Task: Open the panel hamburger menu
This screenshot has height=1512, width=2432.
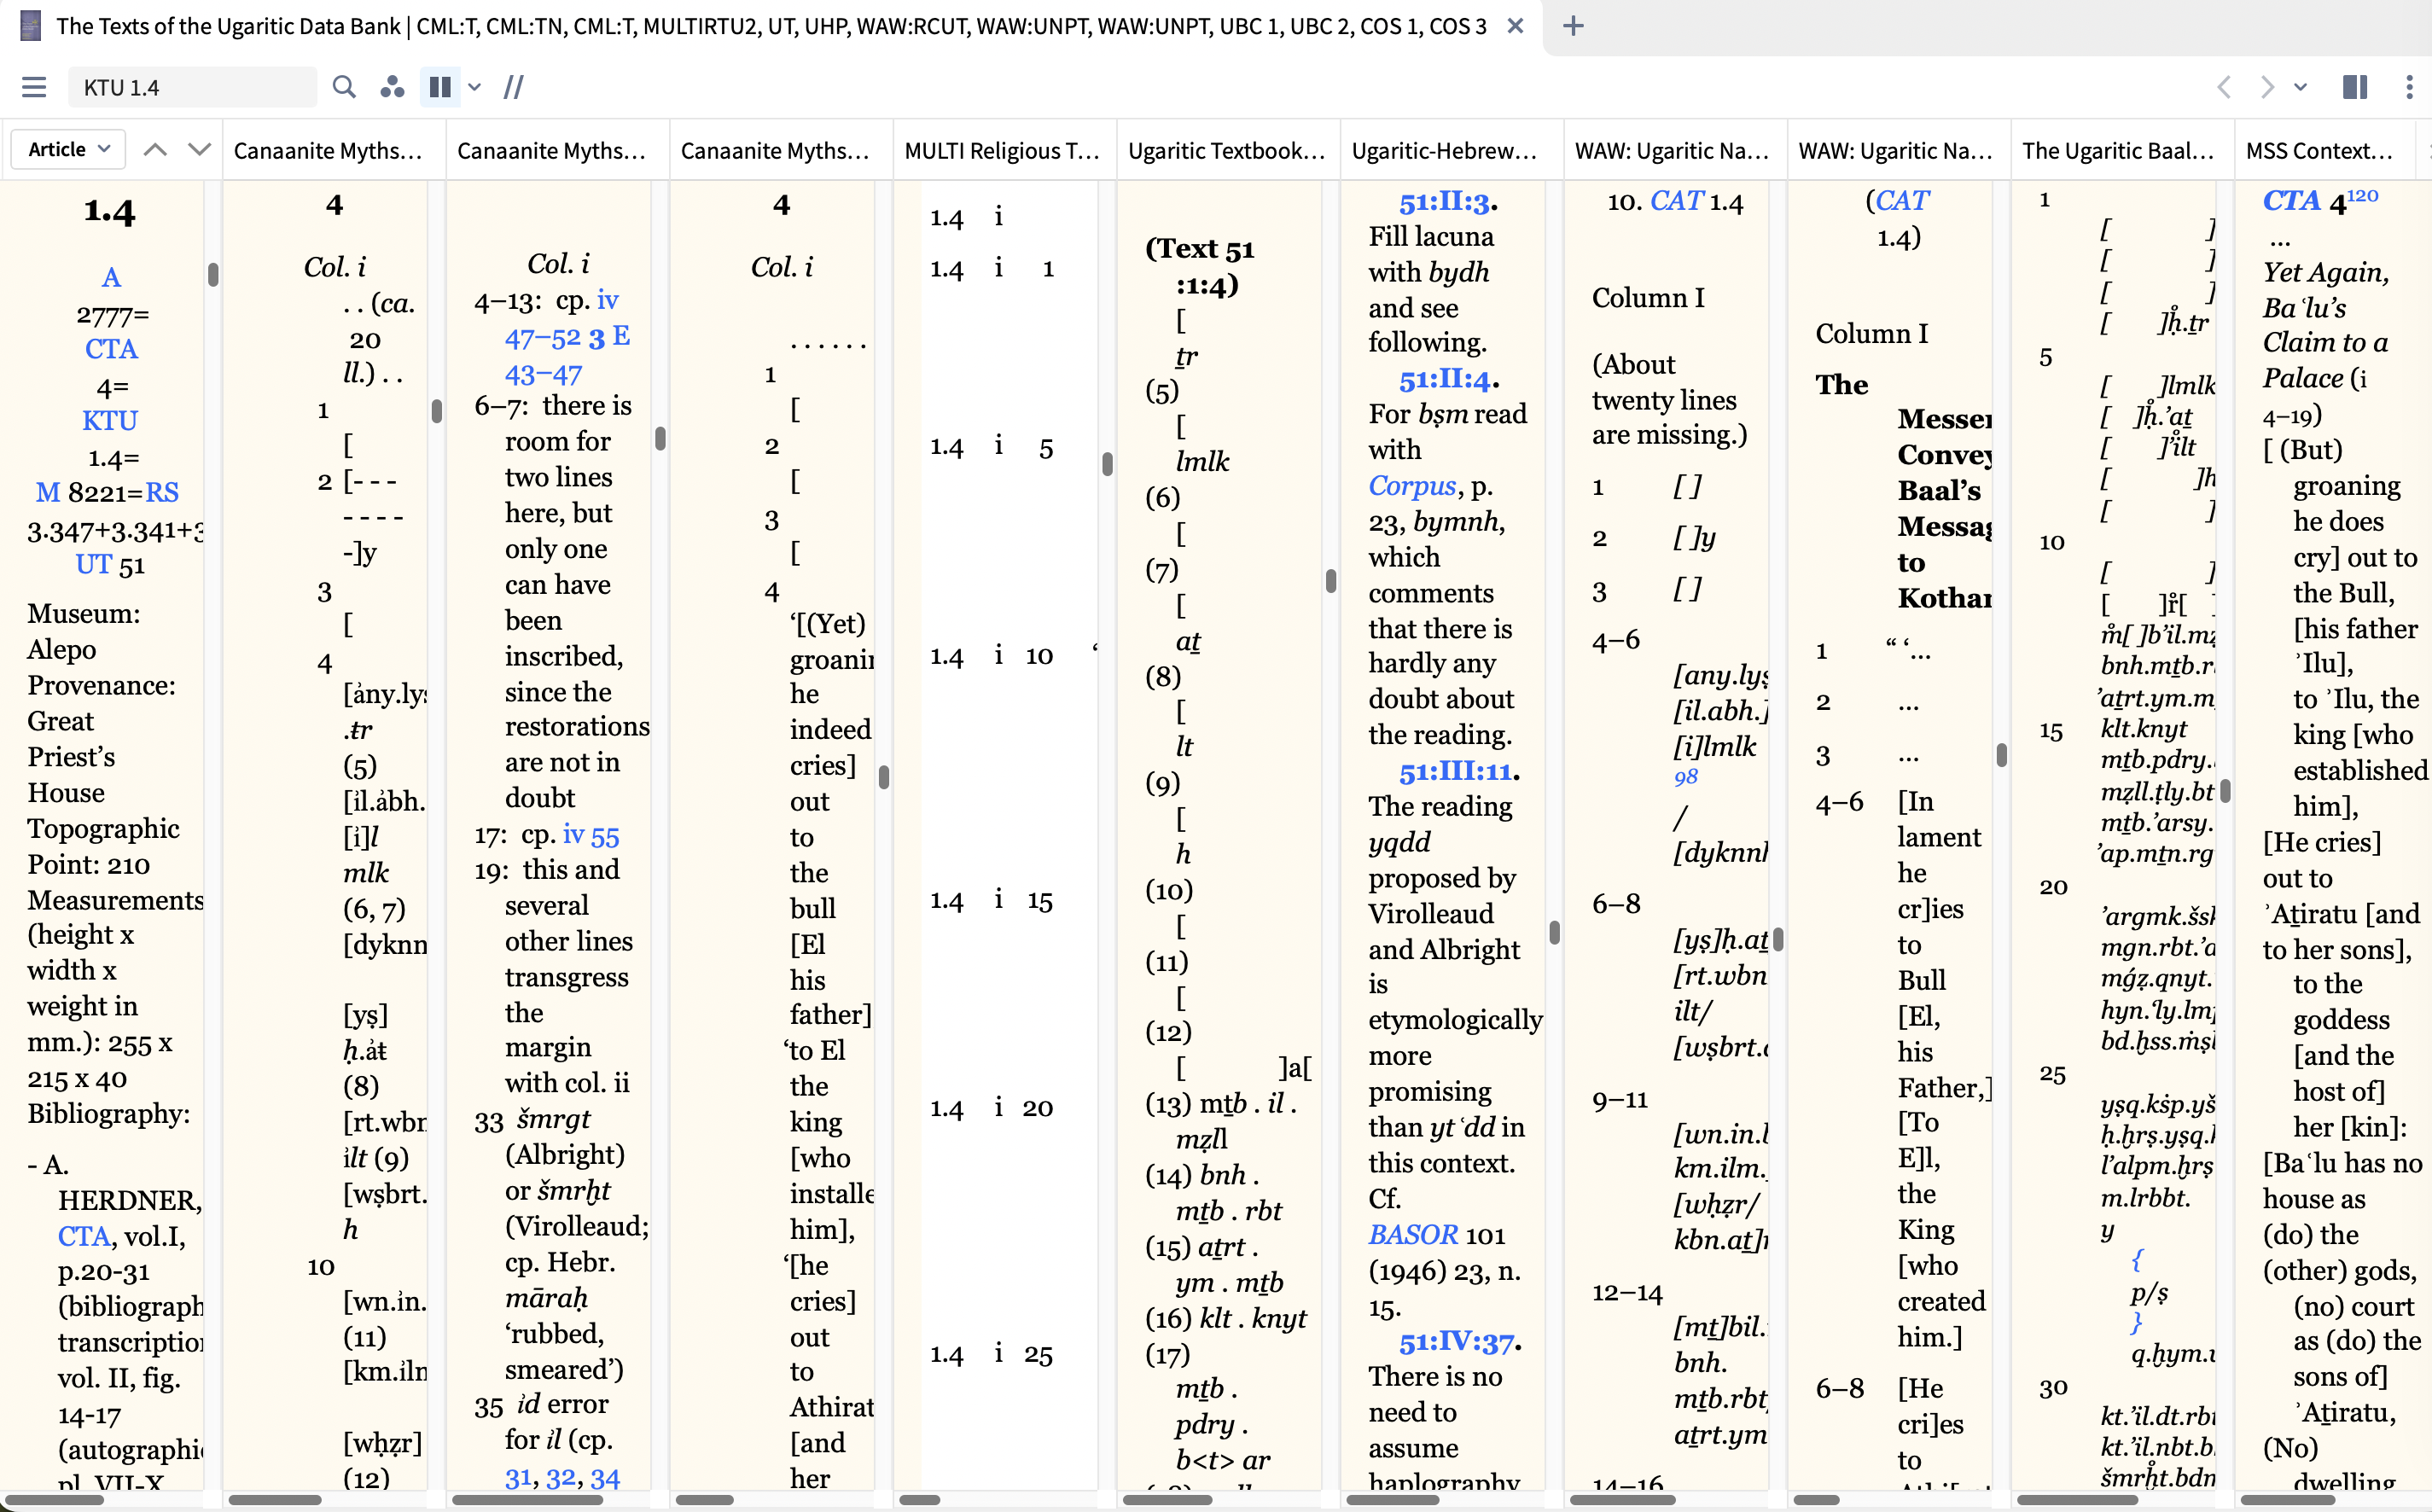Action: coord(33,87)
